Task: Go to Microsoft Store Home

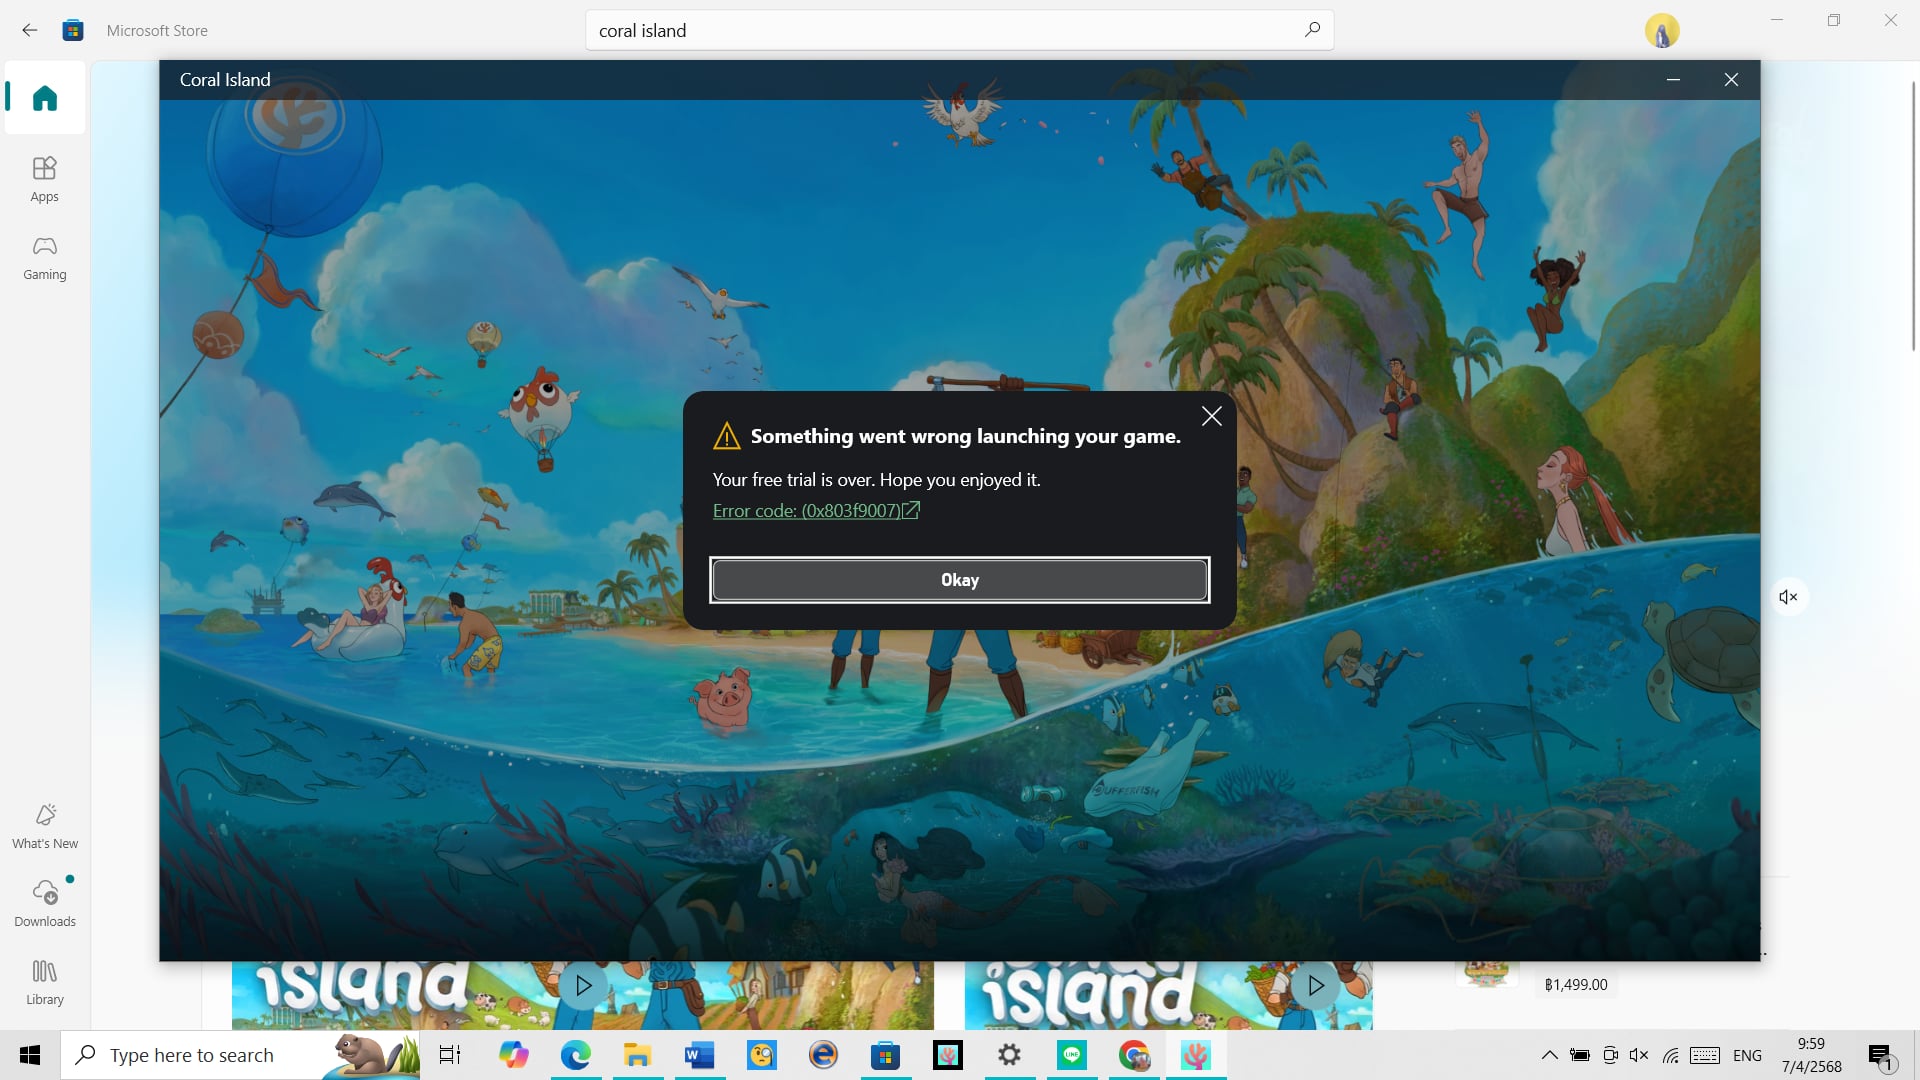Action: (45, 98)
